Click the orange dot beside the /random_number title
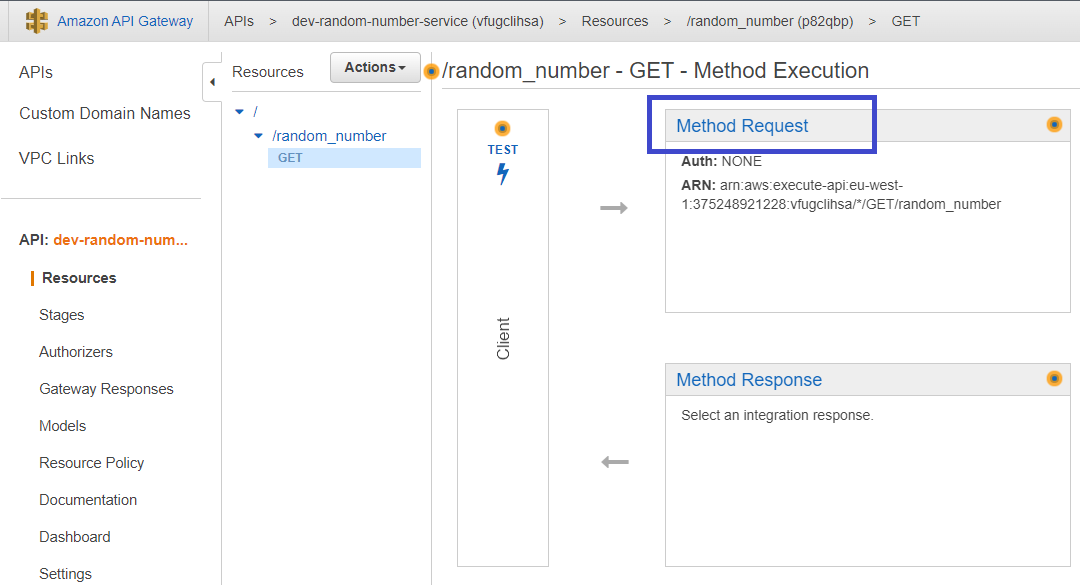The width and height of the screenshot is (1080, 585). [x=431, y=71]
